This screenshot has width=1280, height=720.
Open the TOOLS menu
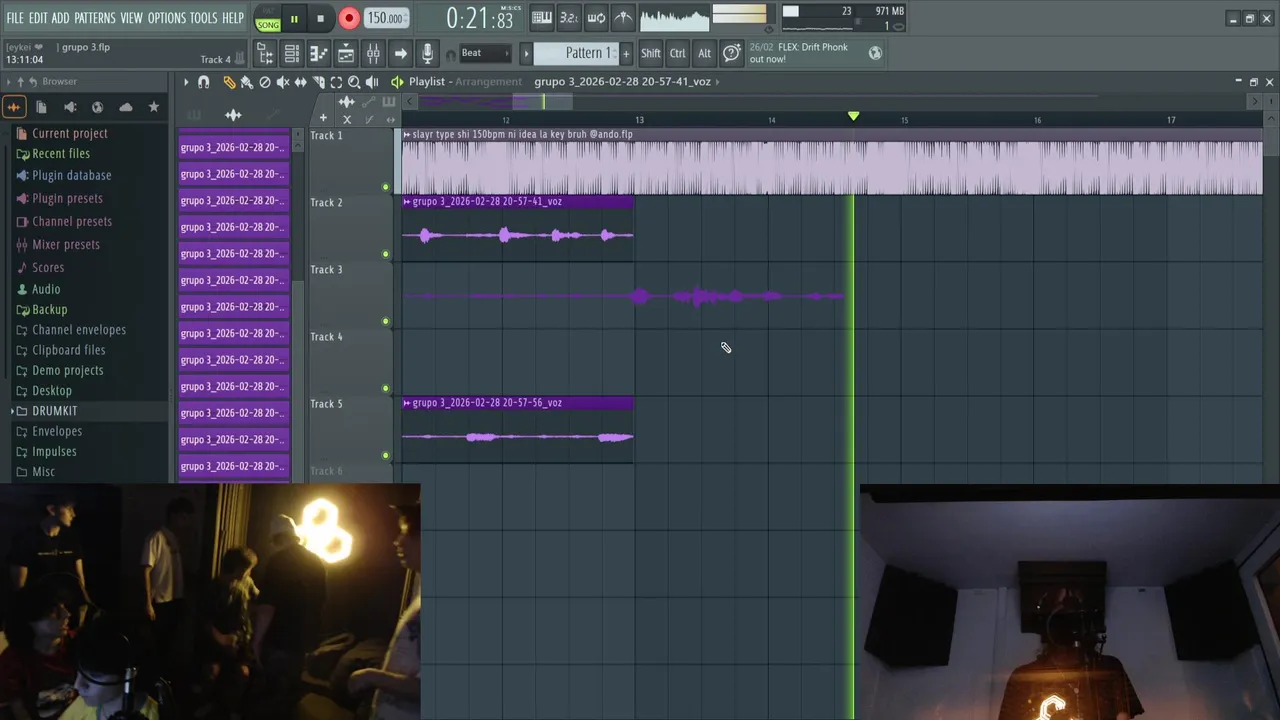[x=204, y=18]
